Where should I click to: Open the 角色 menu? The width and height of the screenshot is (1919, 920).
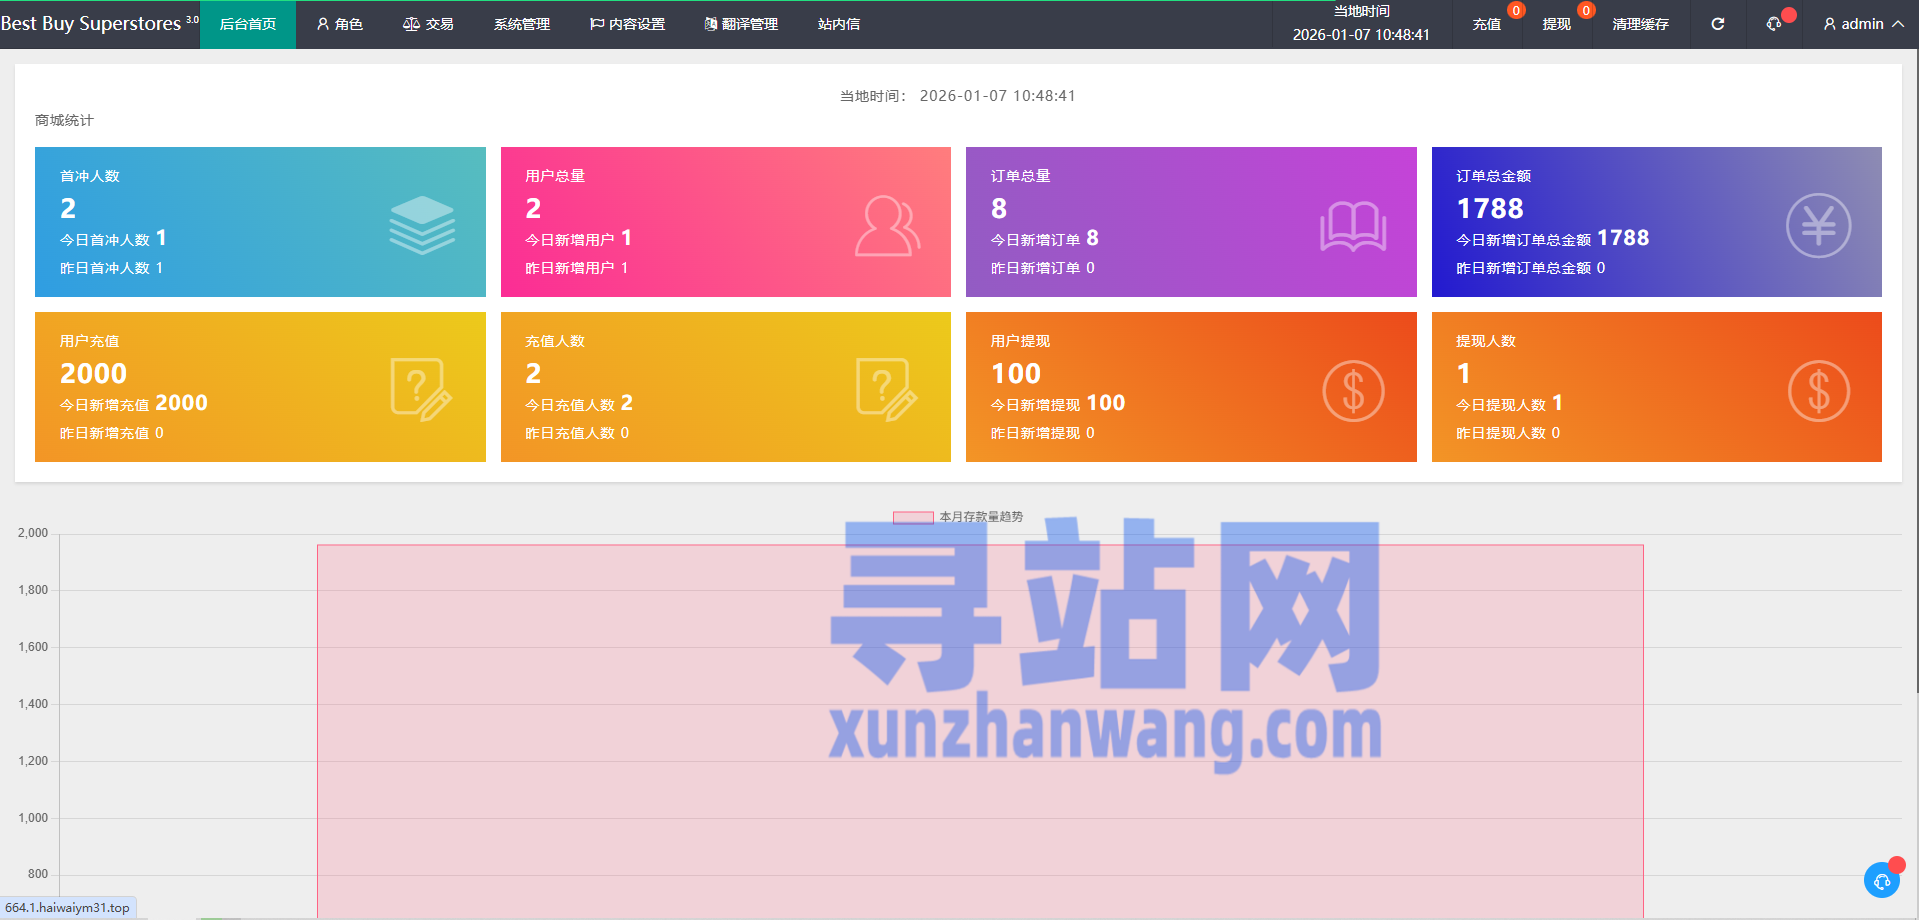[340, 24]
